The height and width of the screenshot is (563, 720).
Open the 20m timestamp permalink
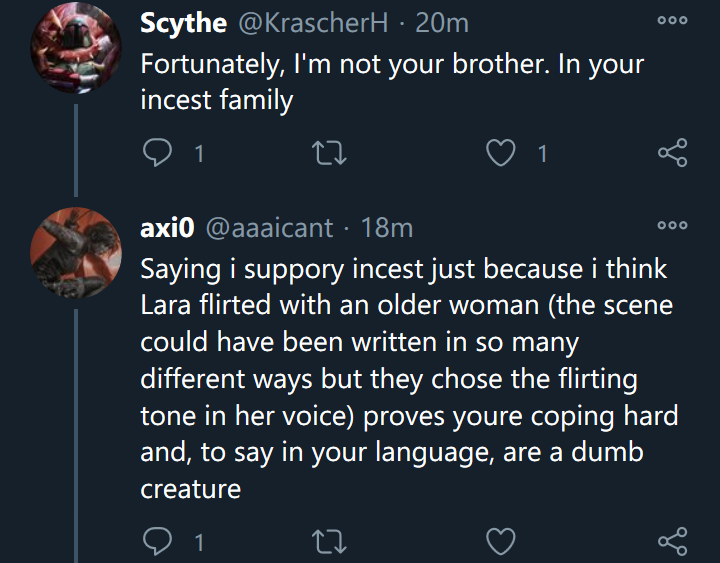click(442, 23)
